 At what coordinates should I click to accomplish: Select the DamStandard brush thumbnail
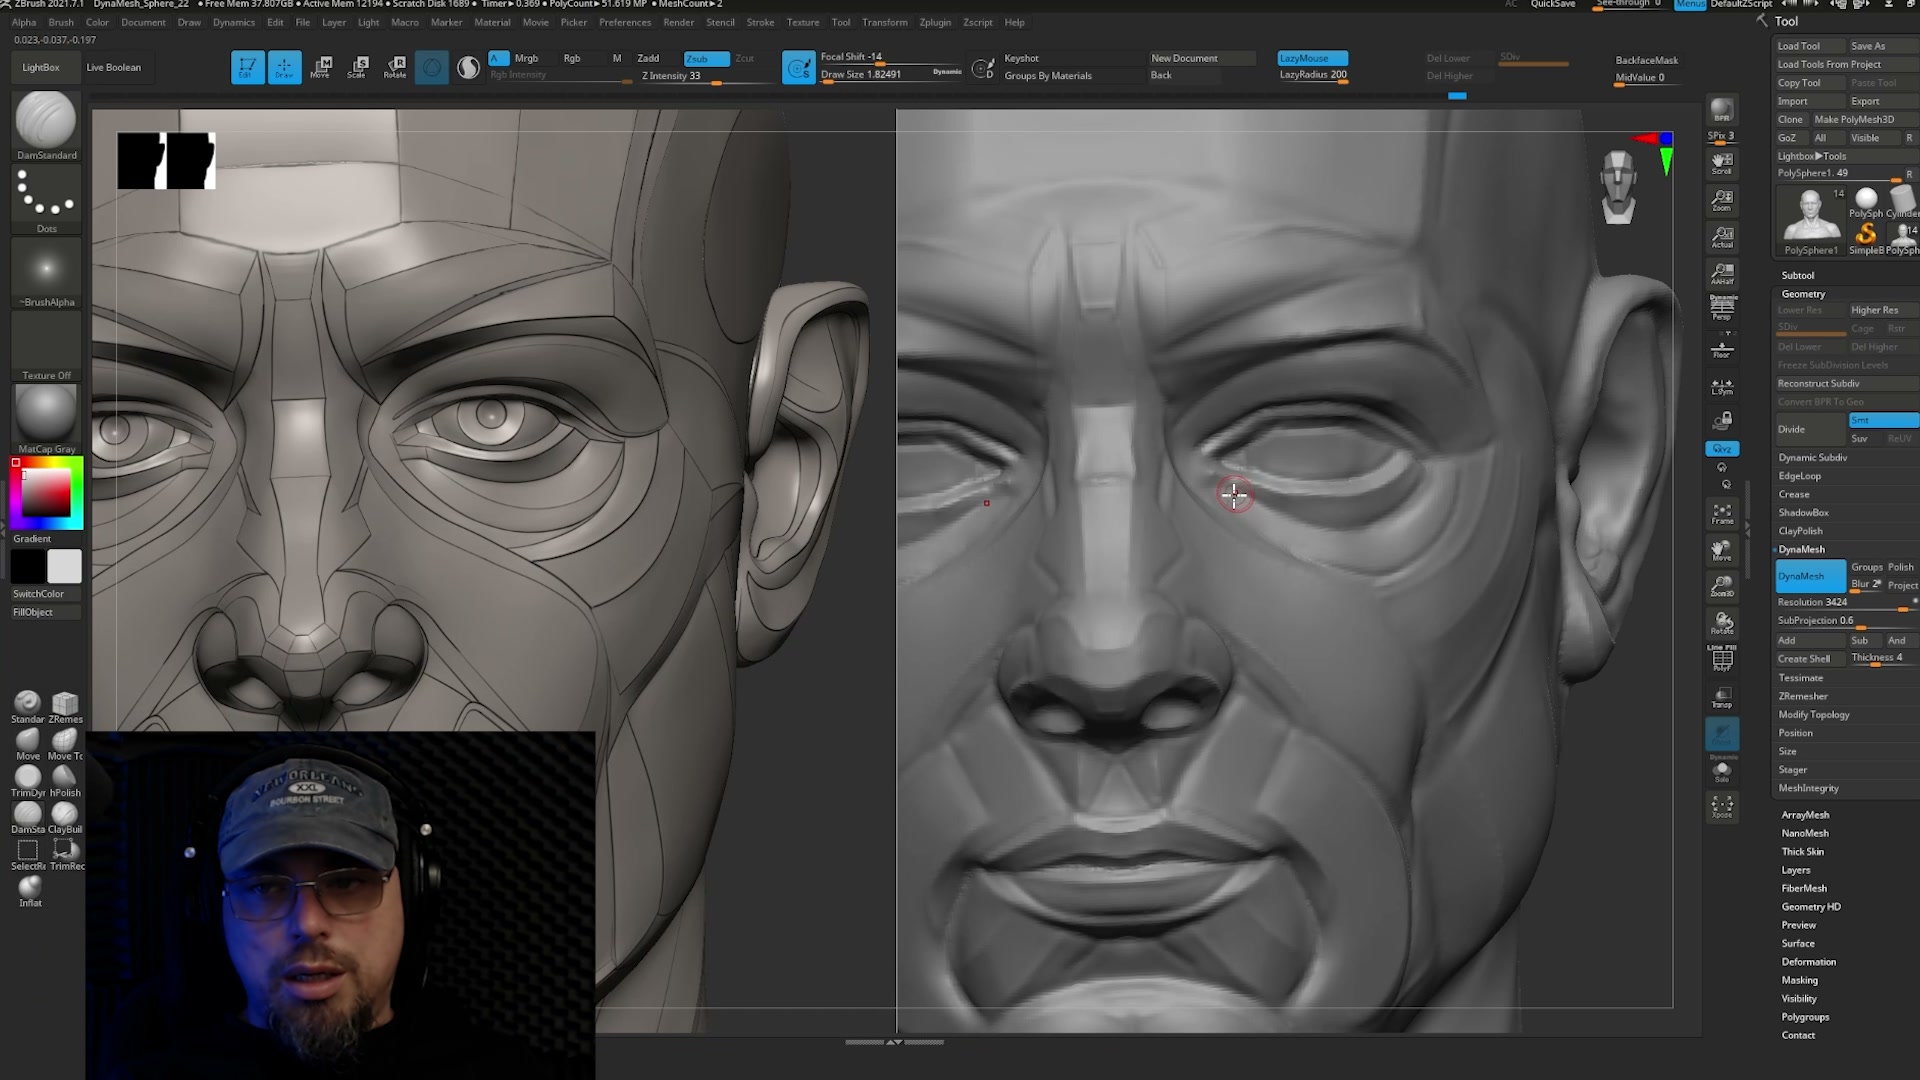pos(46,121)
